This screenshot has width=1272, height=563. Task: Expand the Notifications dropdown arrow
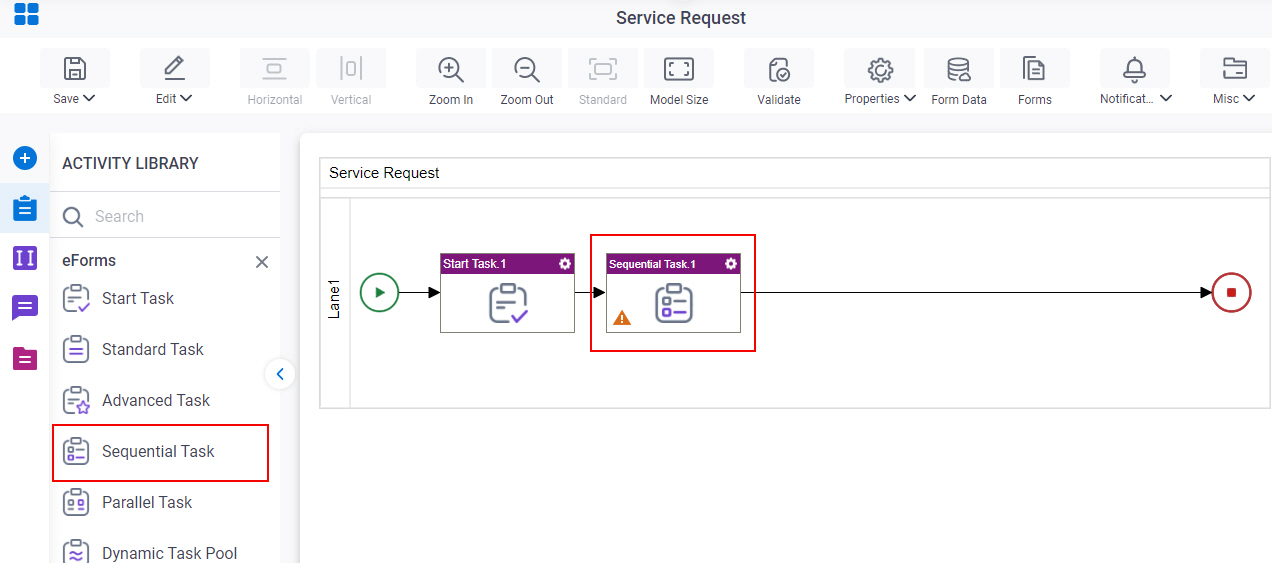click(x=1166, y=98)
